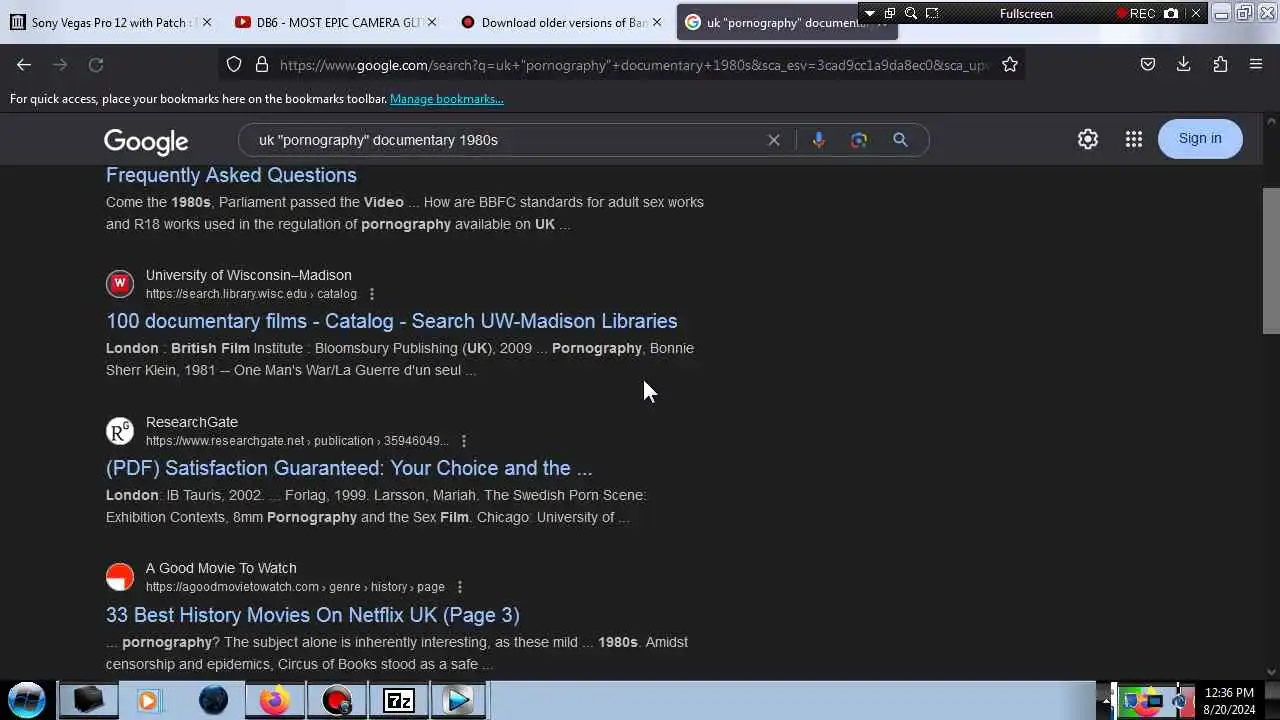Close the Sony Vegas Pro tab

(x=206, y=22)
